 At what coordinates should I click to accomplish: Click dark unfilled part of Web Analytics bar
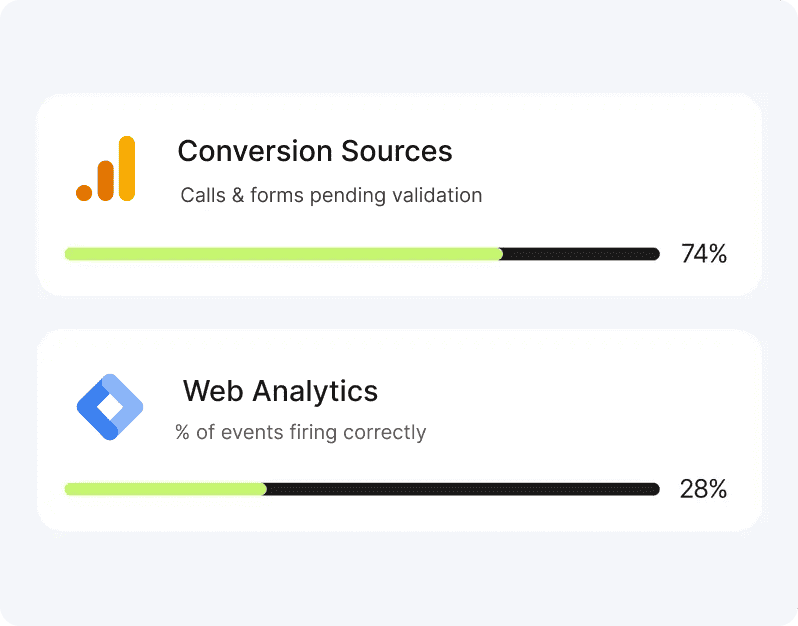[460, 489]
